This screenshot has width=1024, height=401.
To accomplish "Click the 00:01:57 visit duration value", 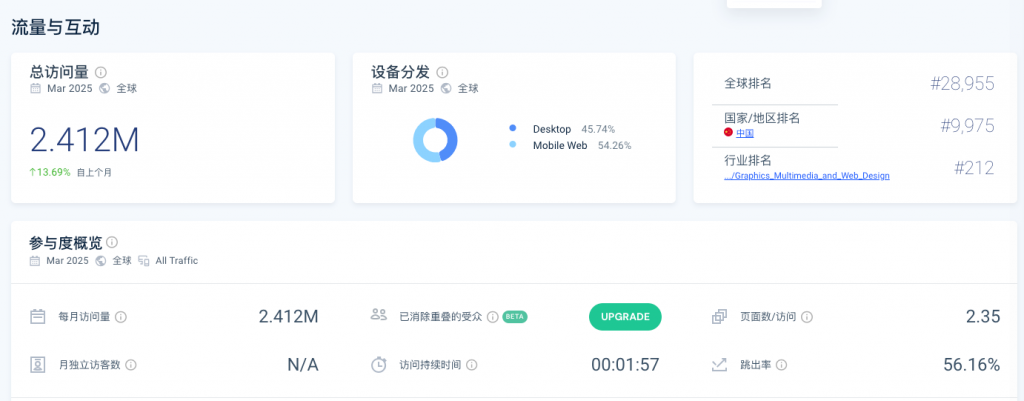I will [626, 364].
